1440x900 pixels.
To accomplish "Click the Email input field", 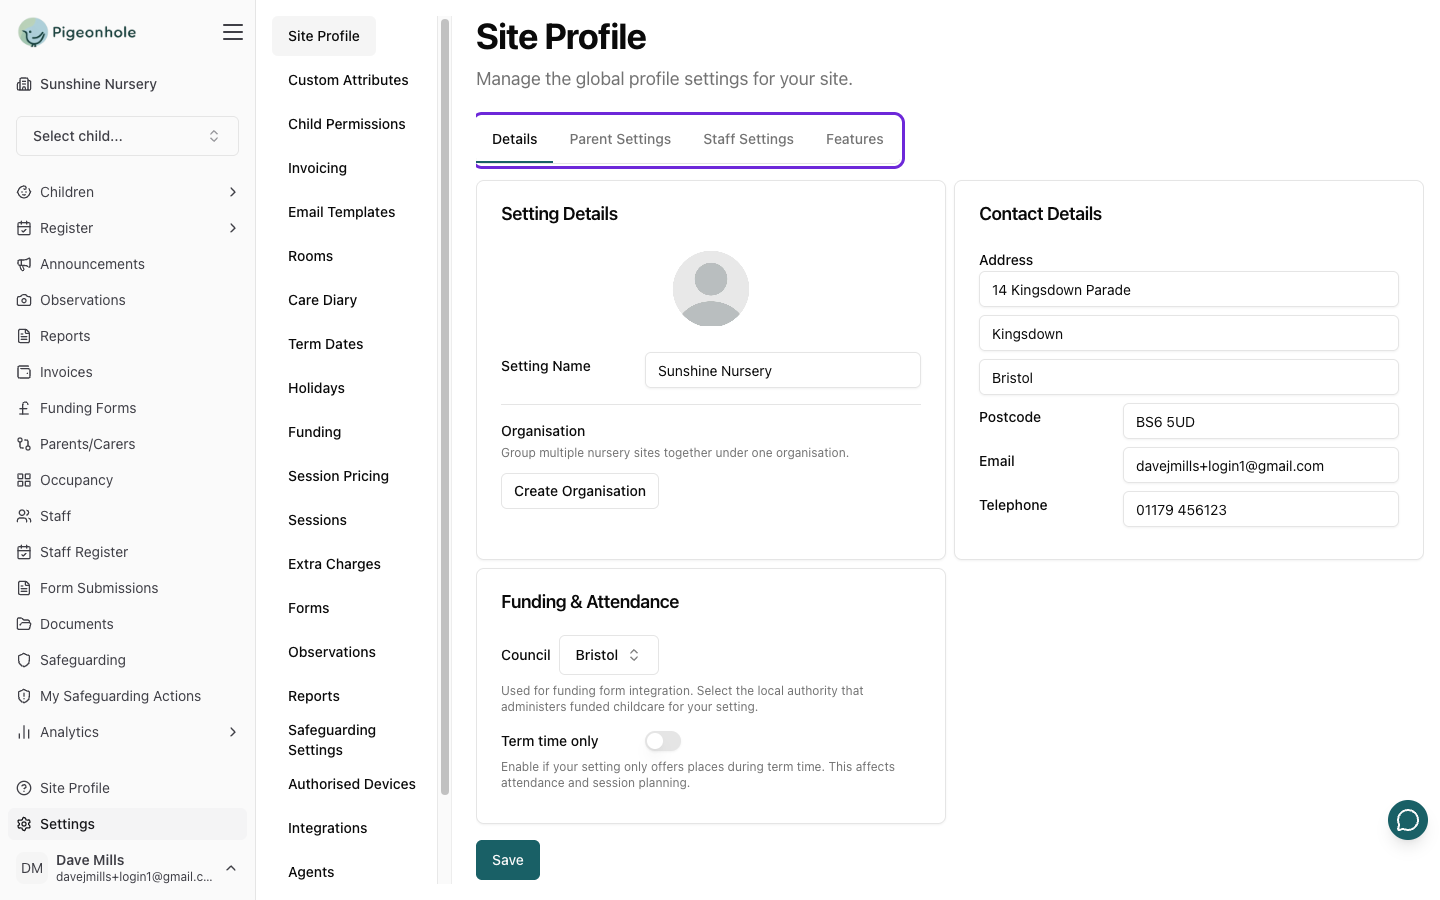I will (x=1261, y=465).
